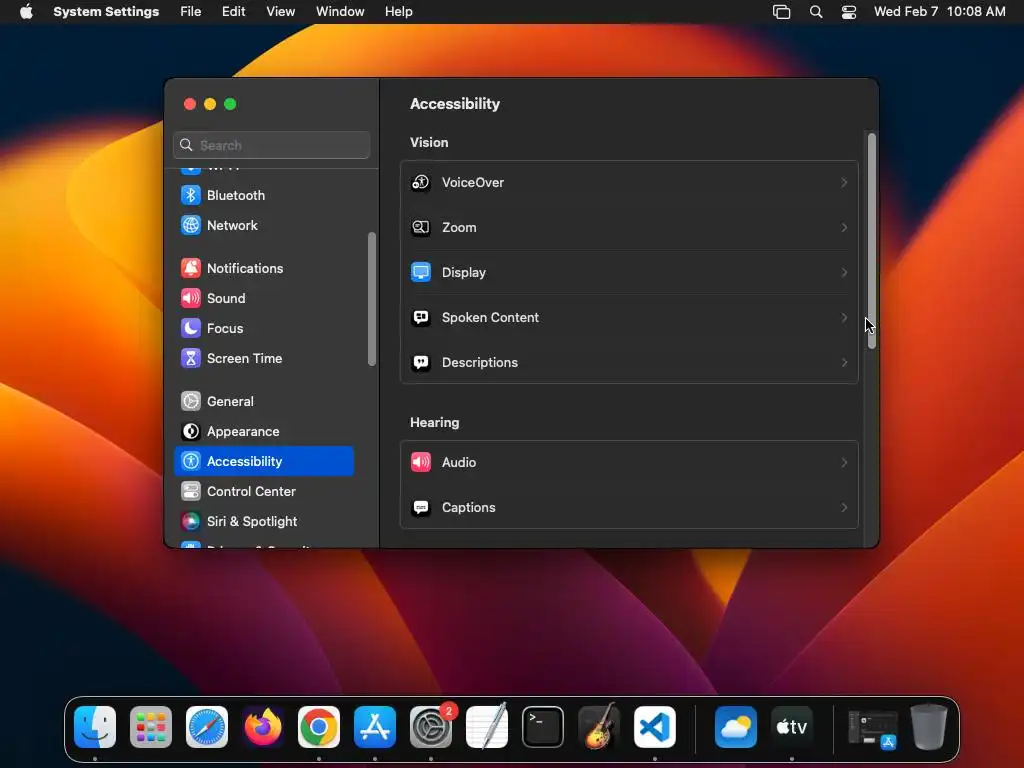Open the View menu
Image resolution: width=1024 pixels, height=768 pixels.
[x=280, y=12]
